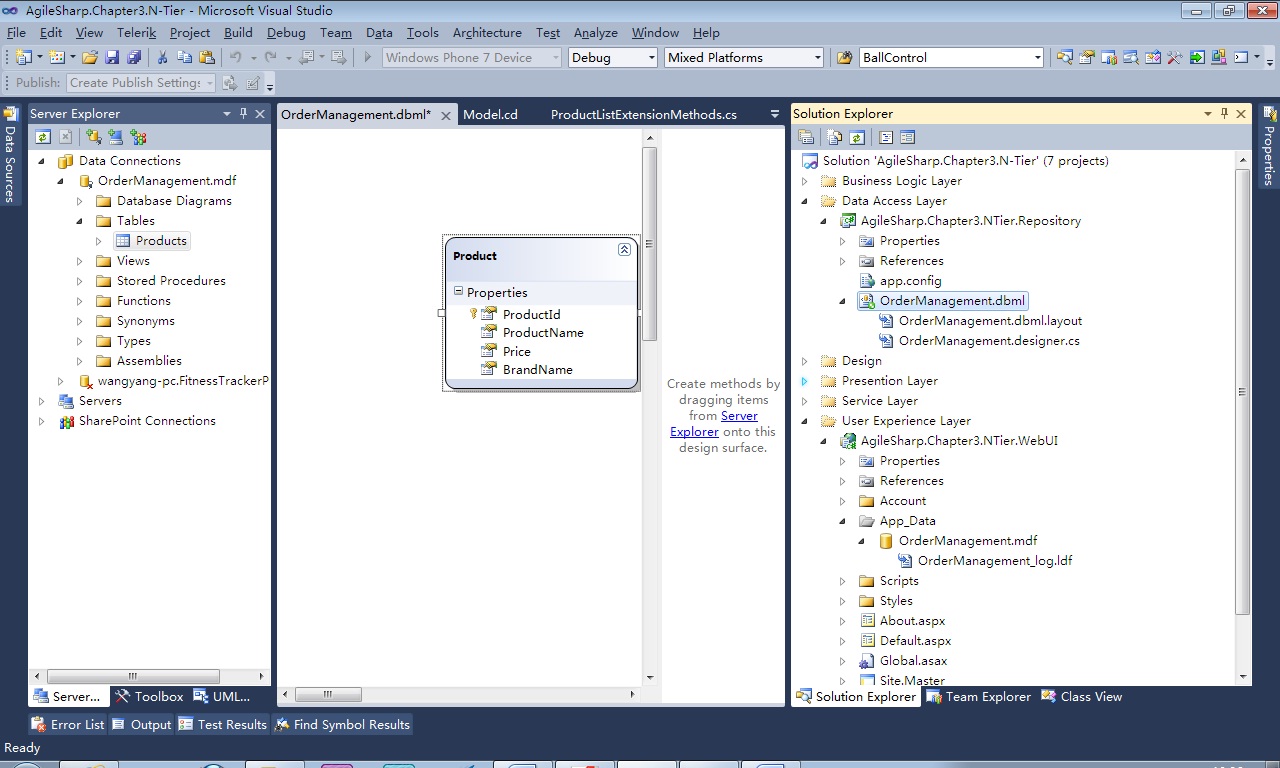This screenshot has height=768, width=1280.
Task: Collapse the Tables folder in Server Explorer
Action: tap(80, 221)
